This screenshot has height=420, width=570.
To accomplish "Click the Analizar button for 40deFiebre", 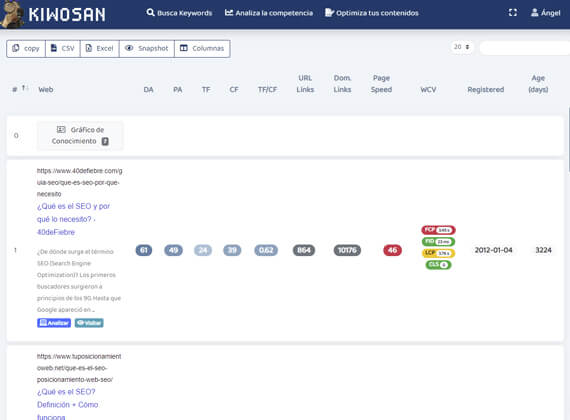I will point(54,323).
